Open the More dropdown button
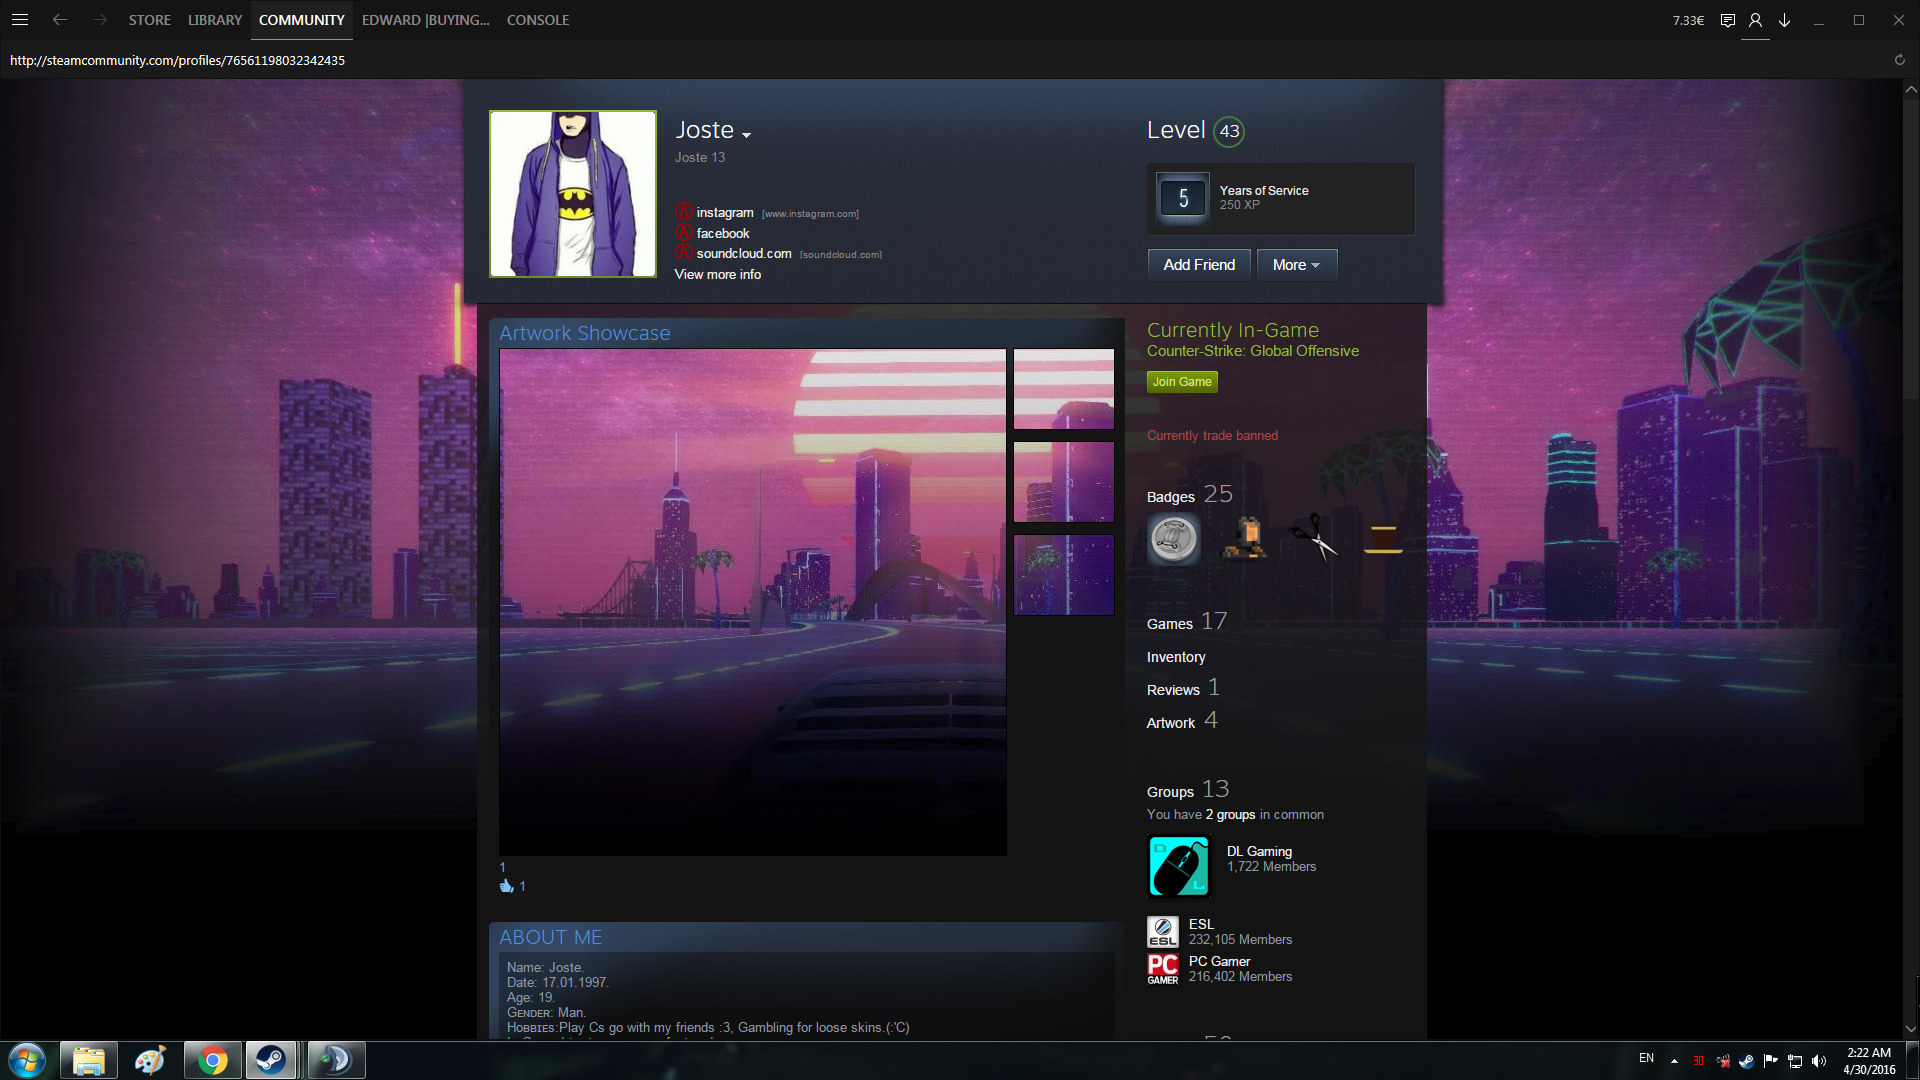 point(1296,265)
